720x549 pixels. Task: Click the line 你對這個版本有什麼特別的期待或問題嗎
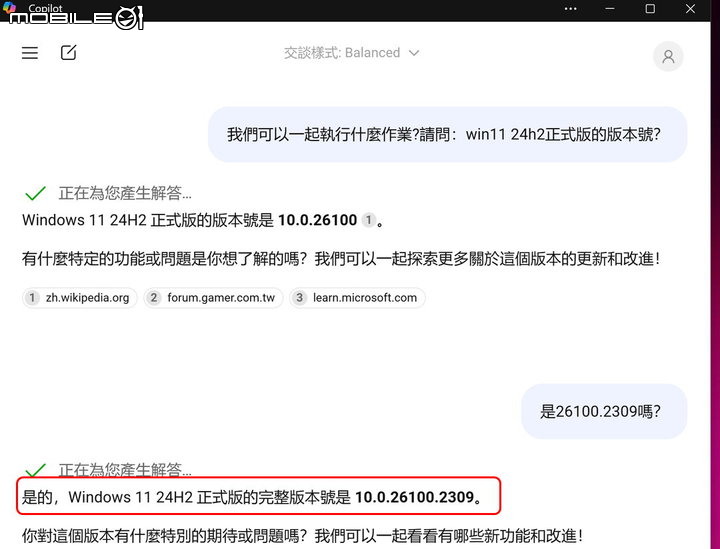302,536
